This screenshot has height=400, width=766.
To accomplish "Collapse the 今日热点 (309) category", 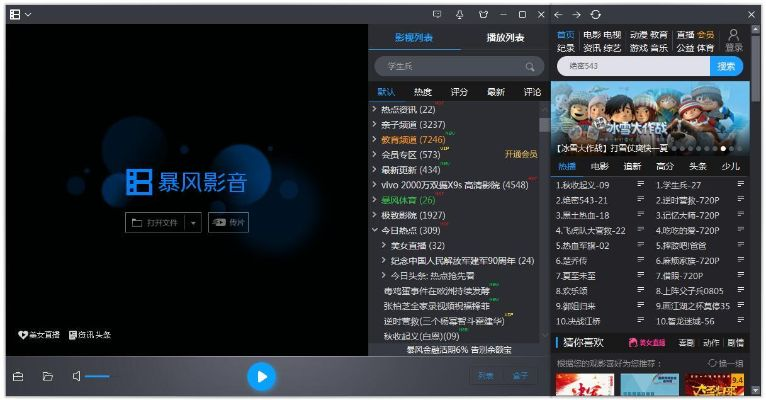I will 374,231.
